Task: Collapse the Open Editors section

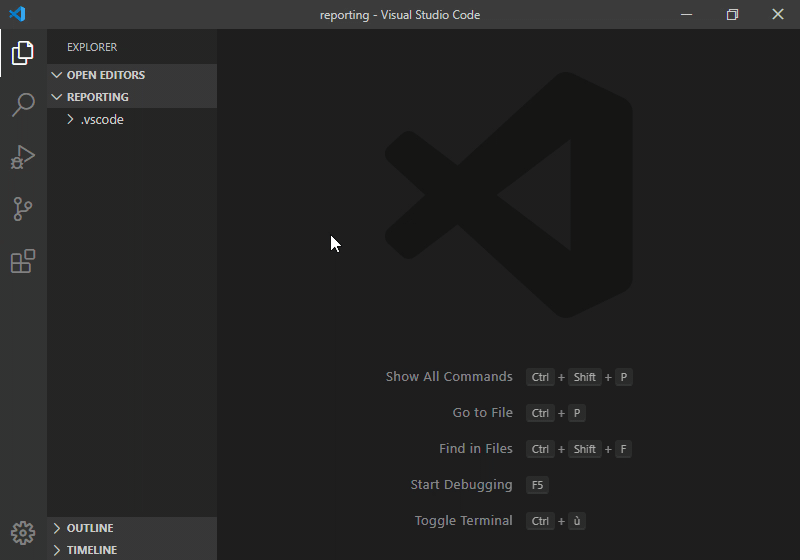Action: point(132,75)
